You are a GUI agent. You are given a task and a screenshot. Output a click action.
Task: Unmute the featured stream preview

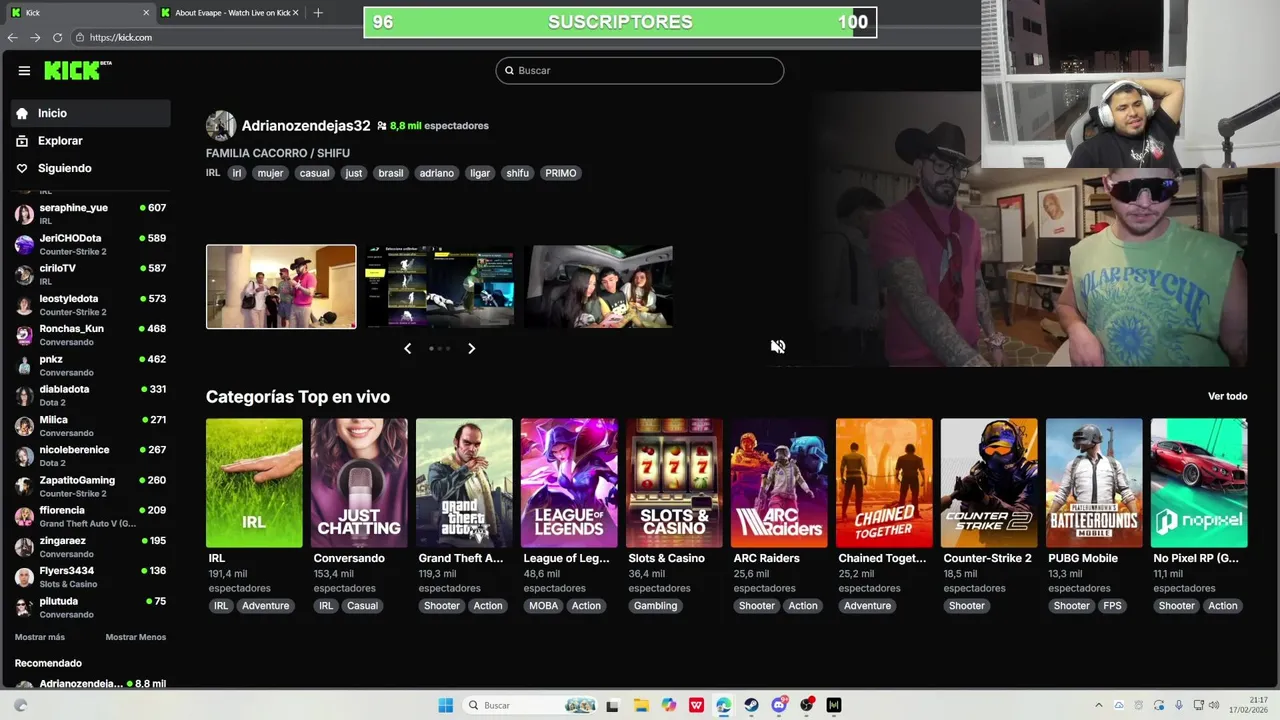778,347
